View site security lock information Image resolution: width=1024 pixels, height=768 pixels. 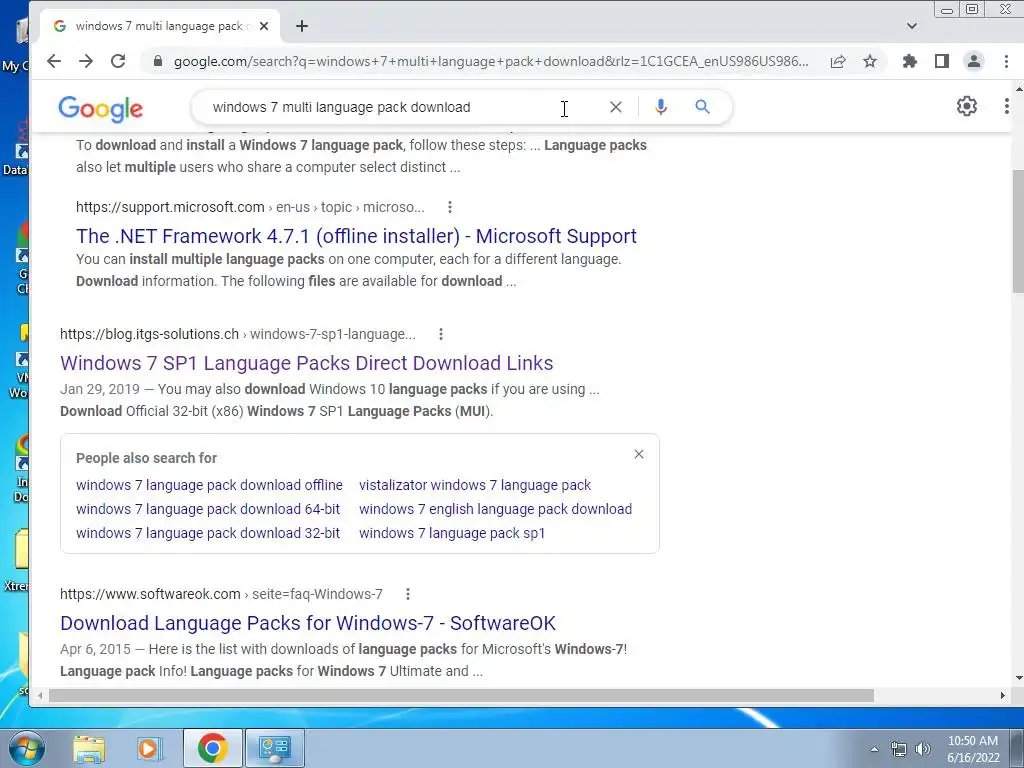157,61
